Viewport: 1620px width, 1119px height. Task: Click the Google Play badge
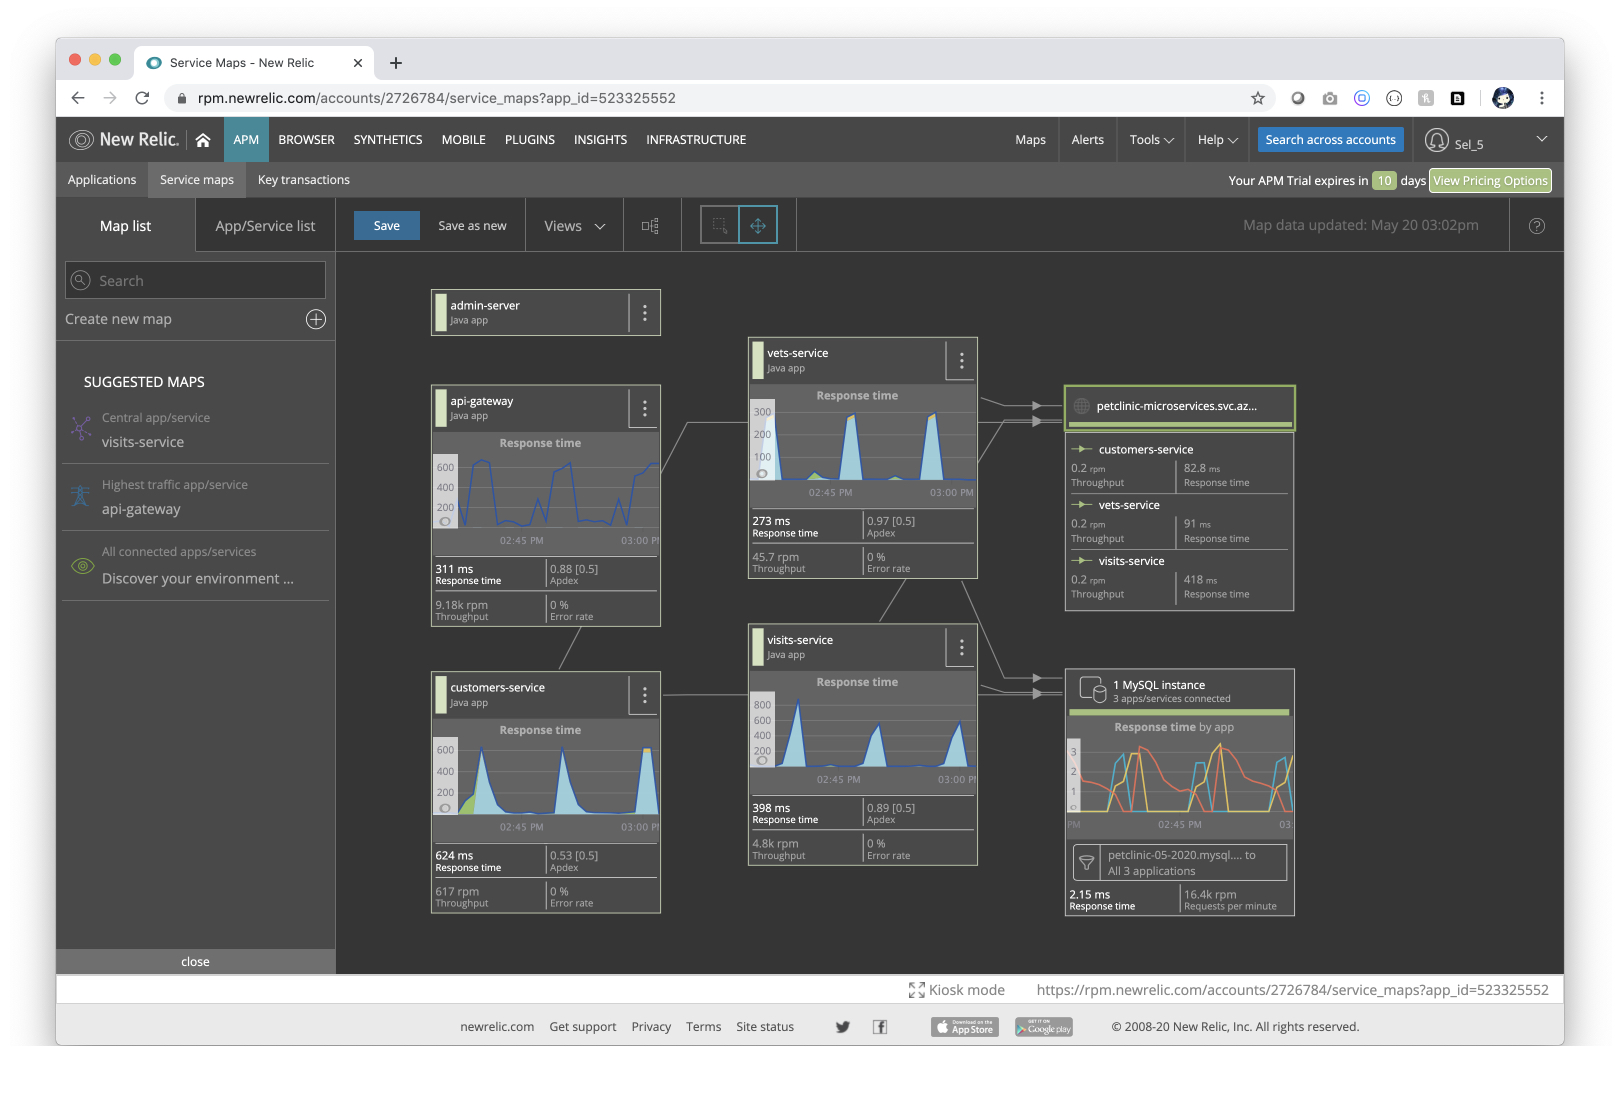tap(1044, 1027)
